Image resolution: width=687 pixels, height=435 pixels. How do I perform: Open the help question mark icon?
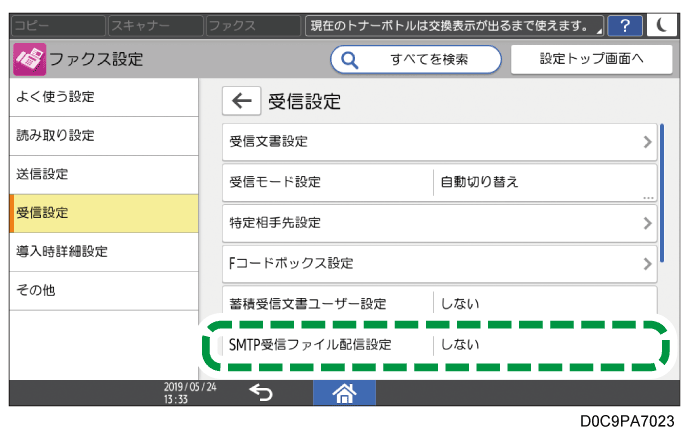pos(625,26)
